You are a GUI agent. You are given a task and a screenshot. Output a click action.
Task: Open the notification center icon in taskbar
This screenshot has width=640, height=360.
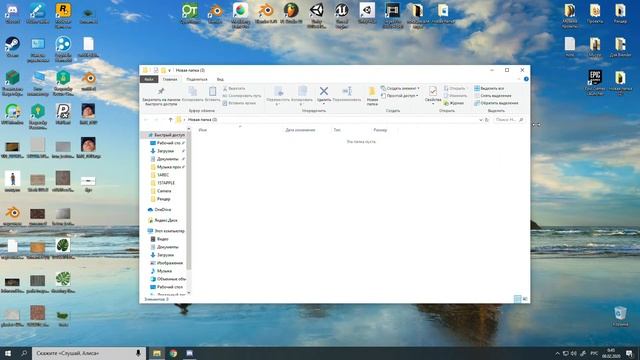pyautogui.click(x=629, y=353)
